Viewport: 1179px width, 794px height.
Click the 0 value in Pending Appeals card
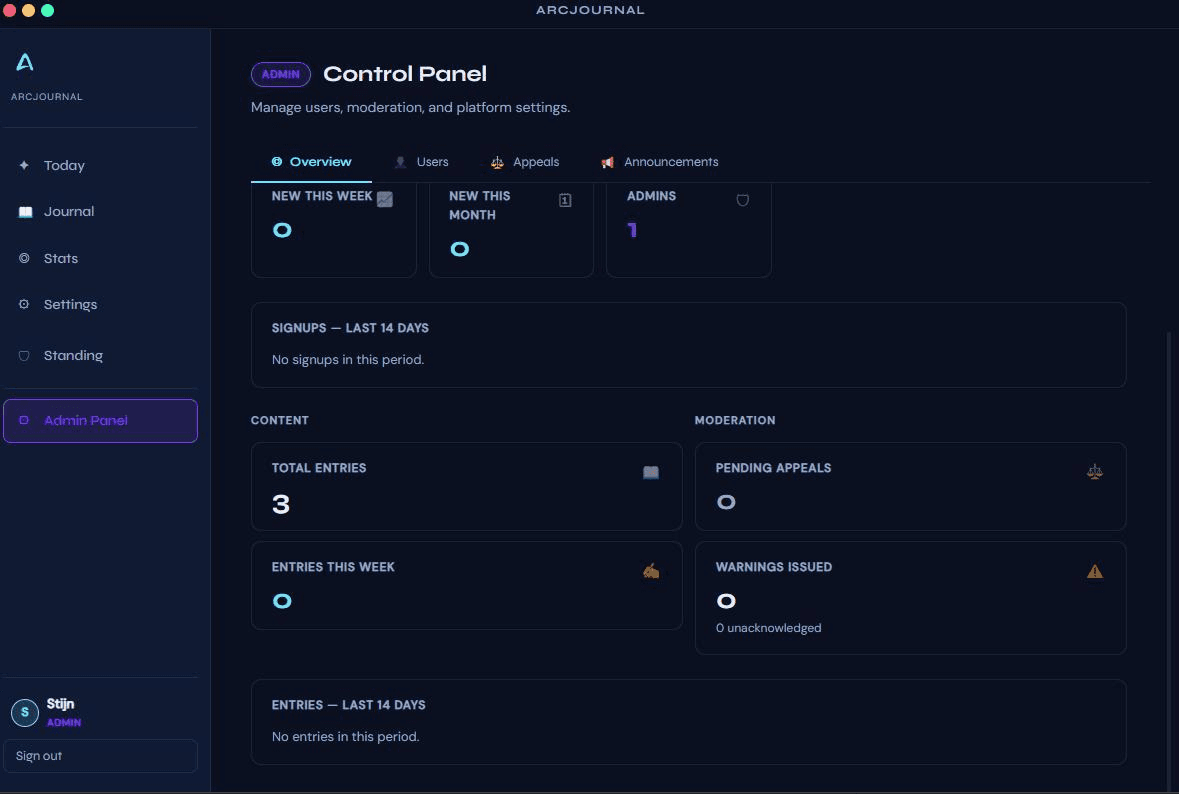coord(726,502)
